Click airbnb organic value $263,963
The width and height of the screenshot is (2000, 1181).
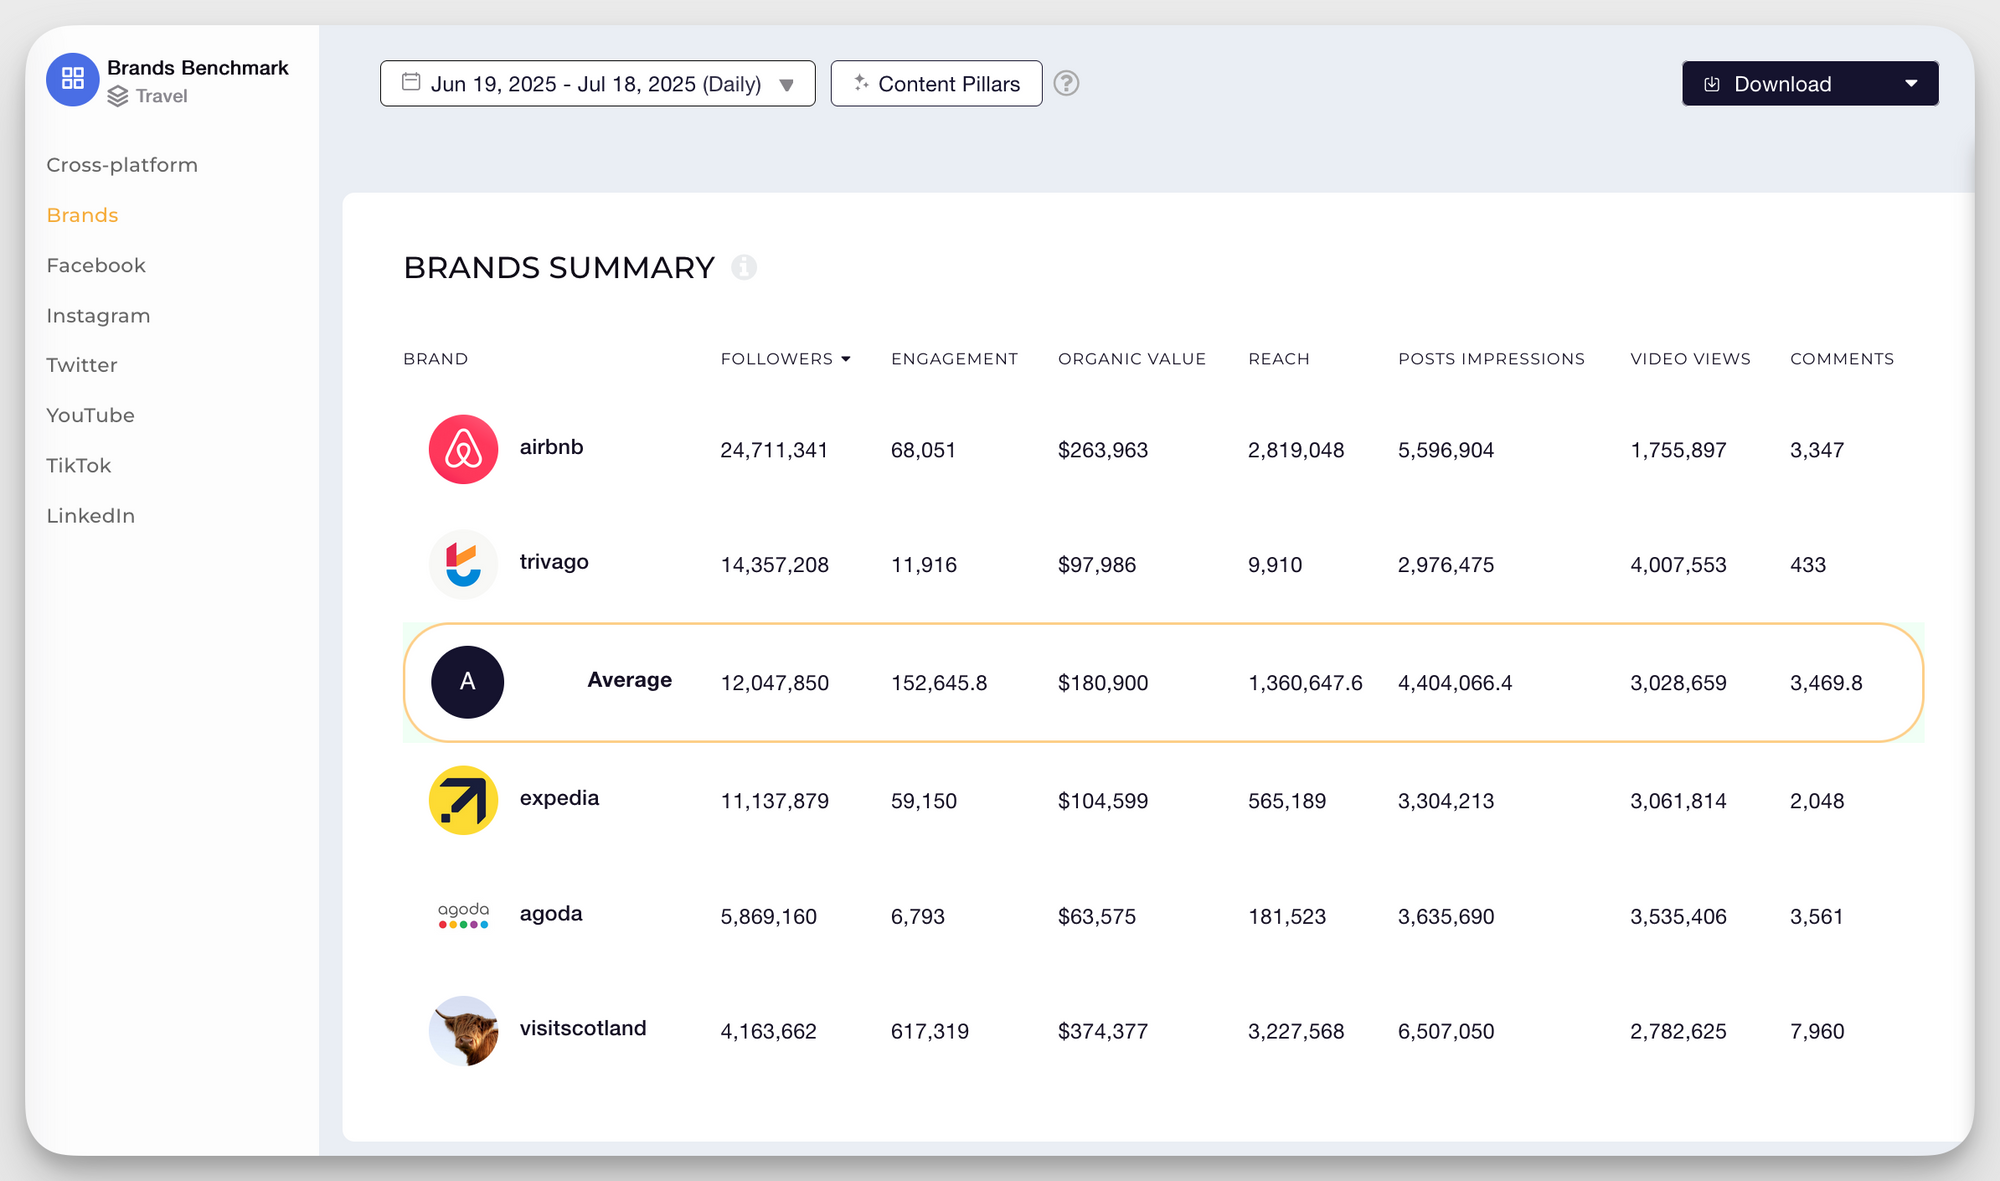click(x=1103, y=450)
